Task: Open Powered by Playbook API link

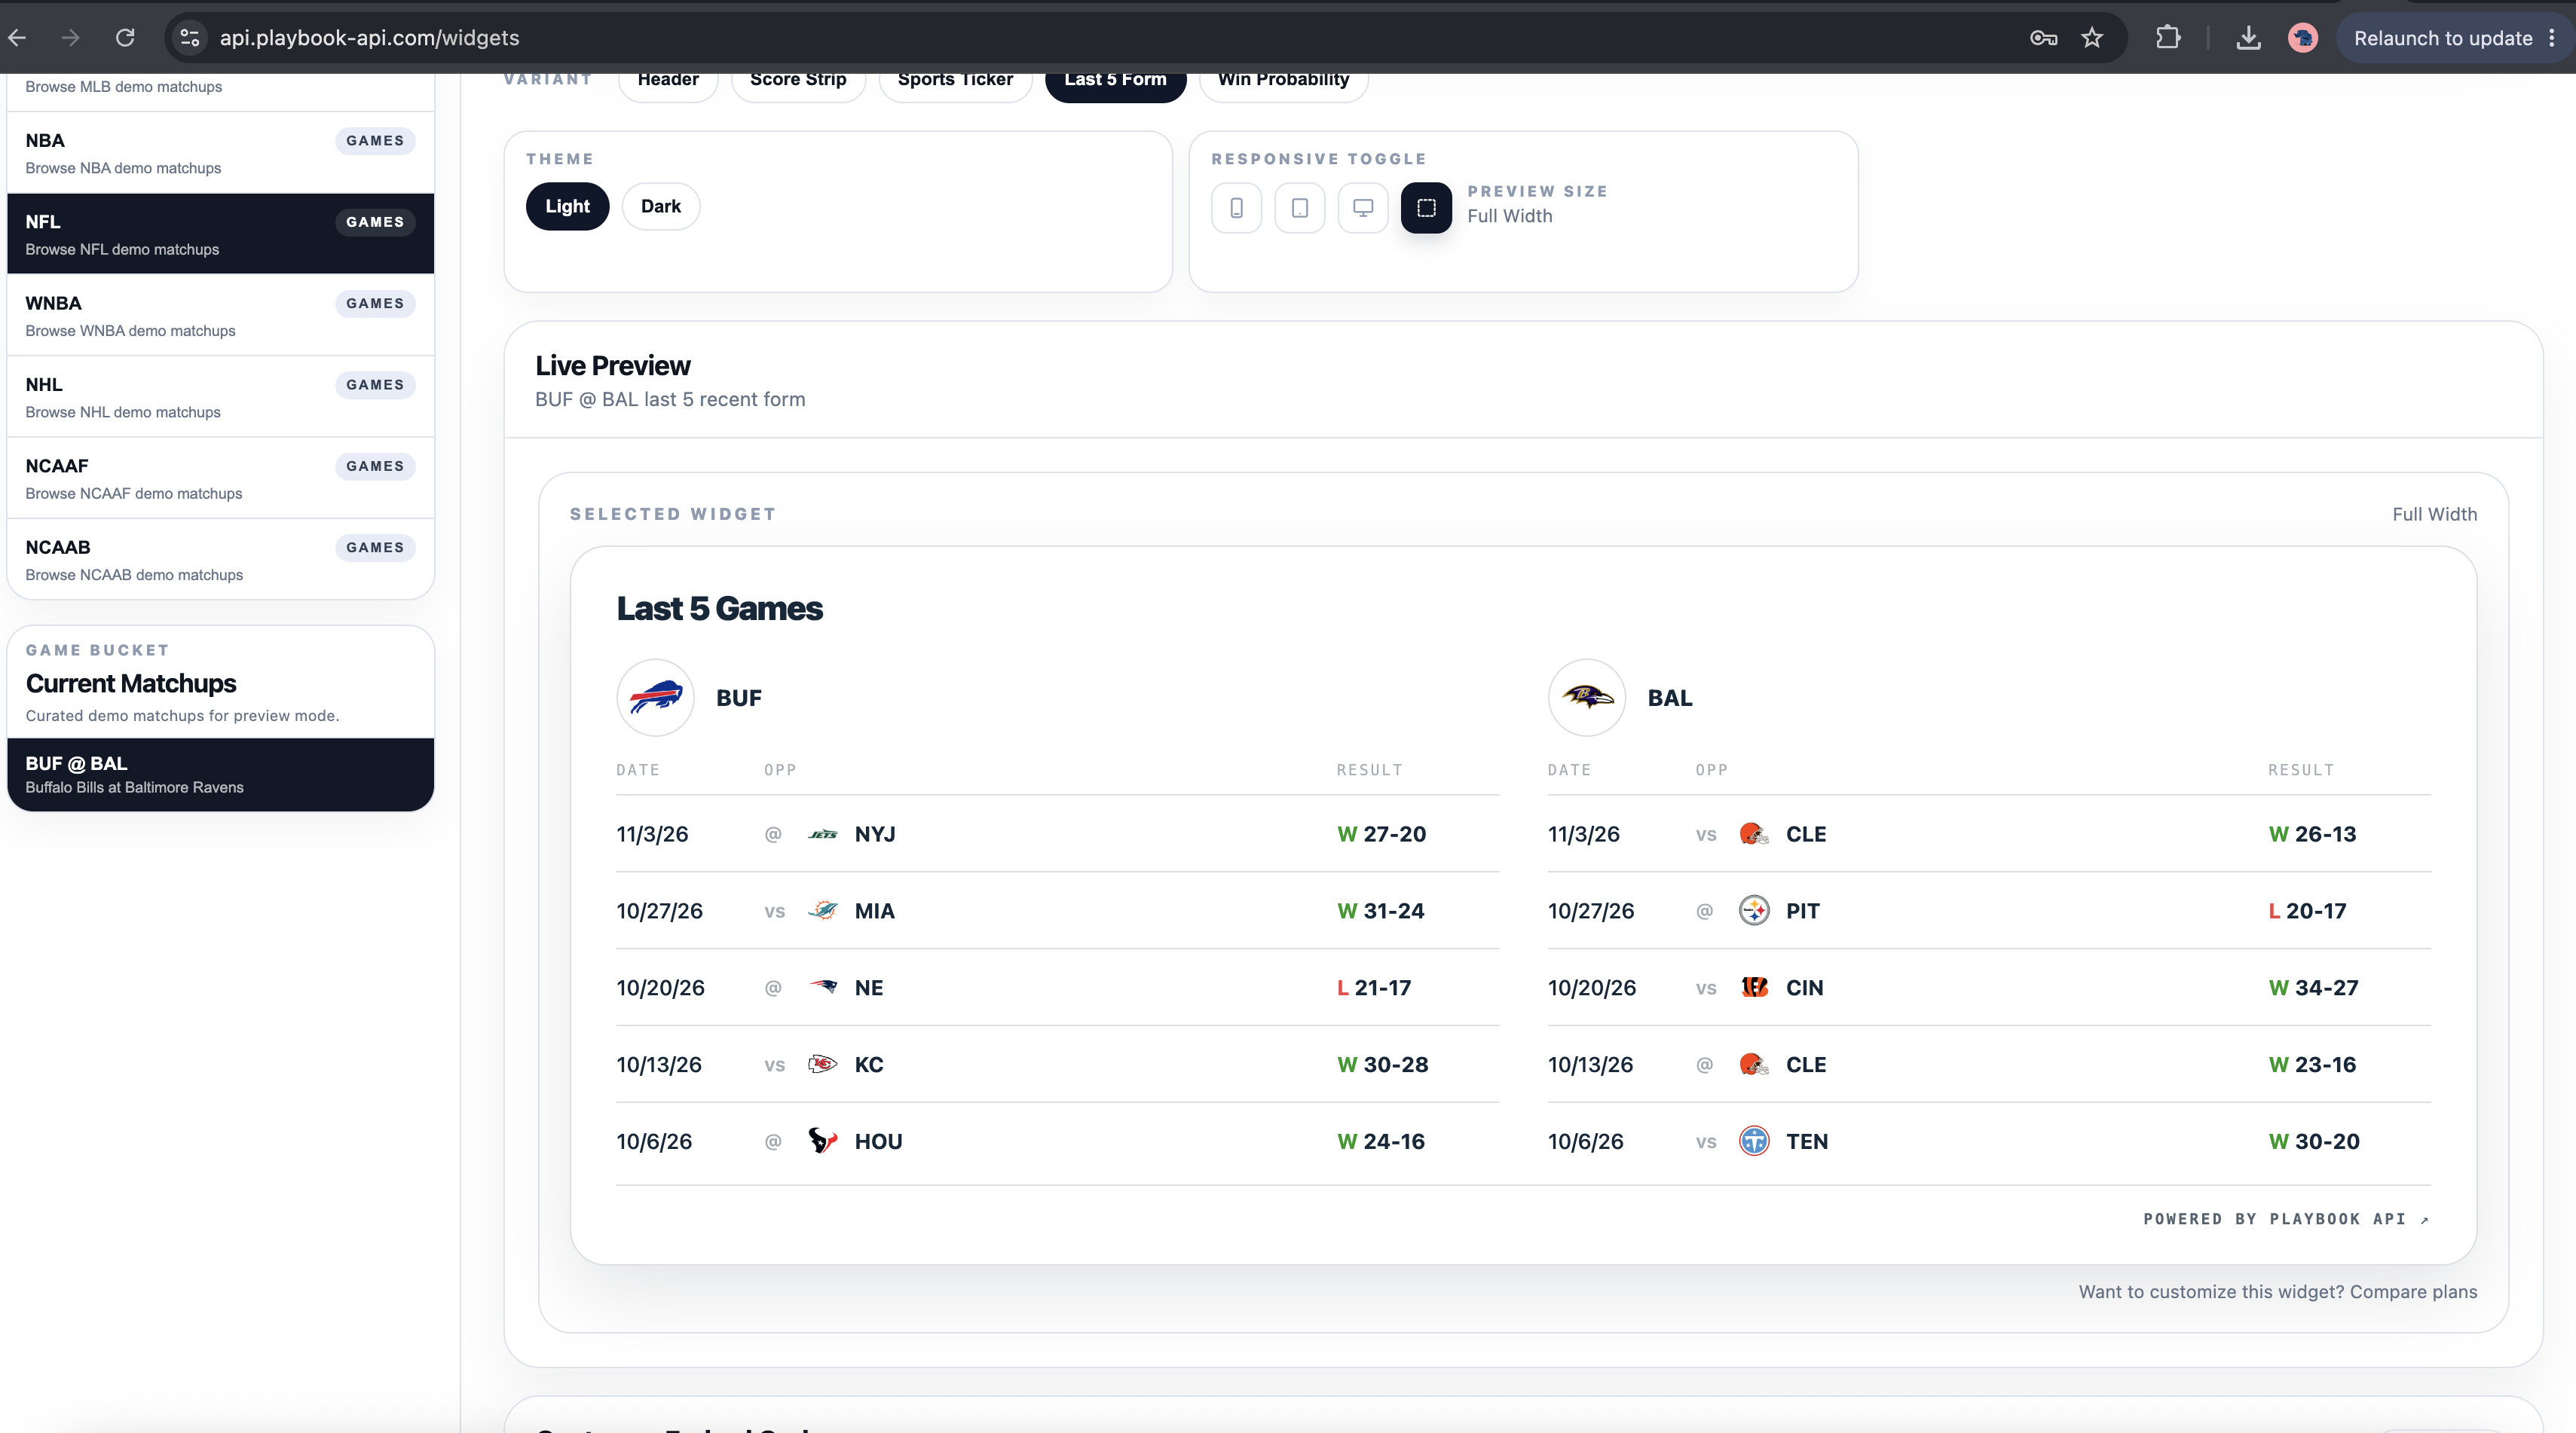Action: [x=2286, y=1219]
